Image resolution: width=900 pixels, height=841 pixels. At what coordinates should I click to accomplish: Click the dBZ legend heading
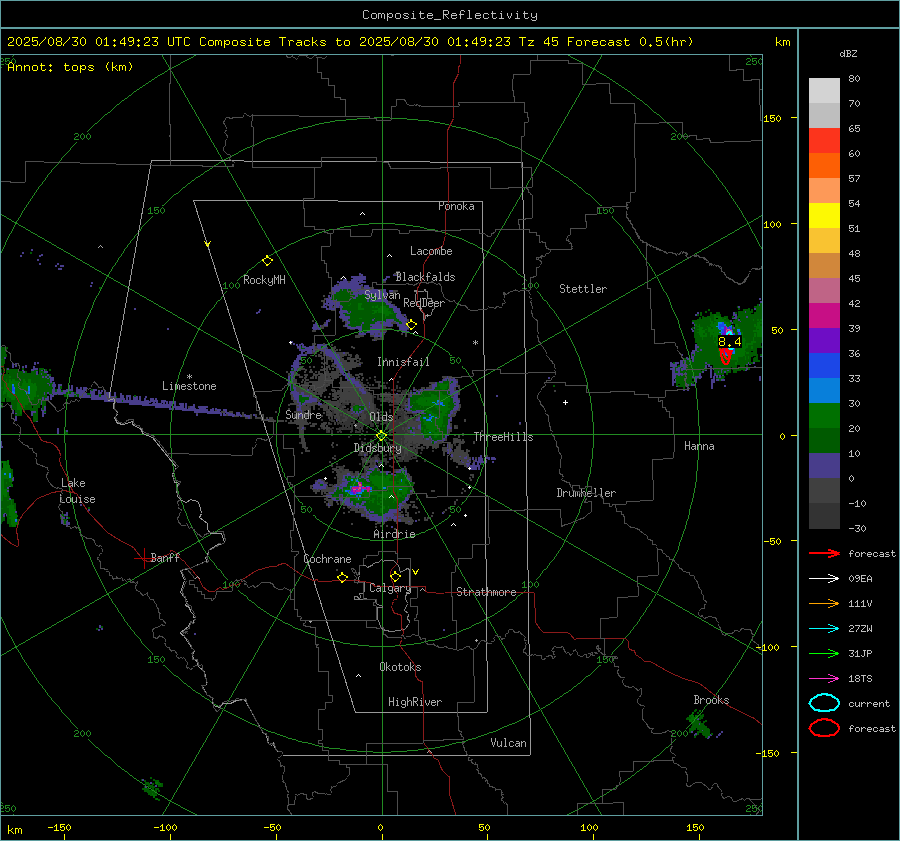[848, 54]
